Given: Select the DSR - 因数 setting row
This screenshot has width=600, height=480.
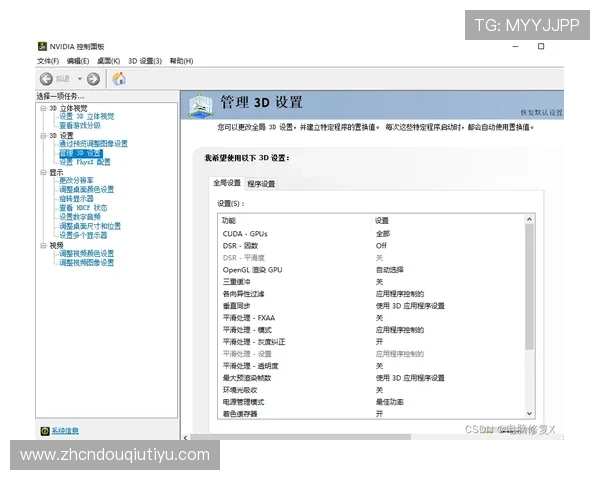Looking at the screenshot, I should [371, 246].
